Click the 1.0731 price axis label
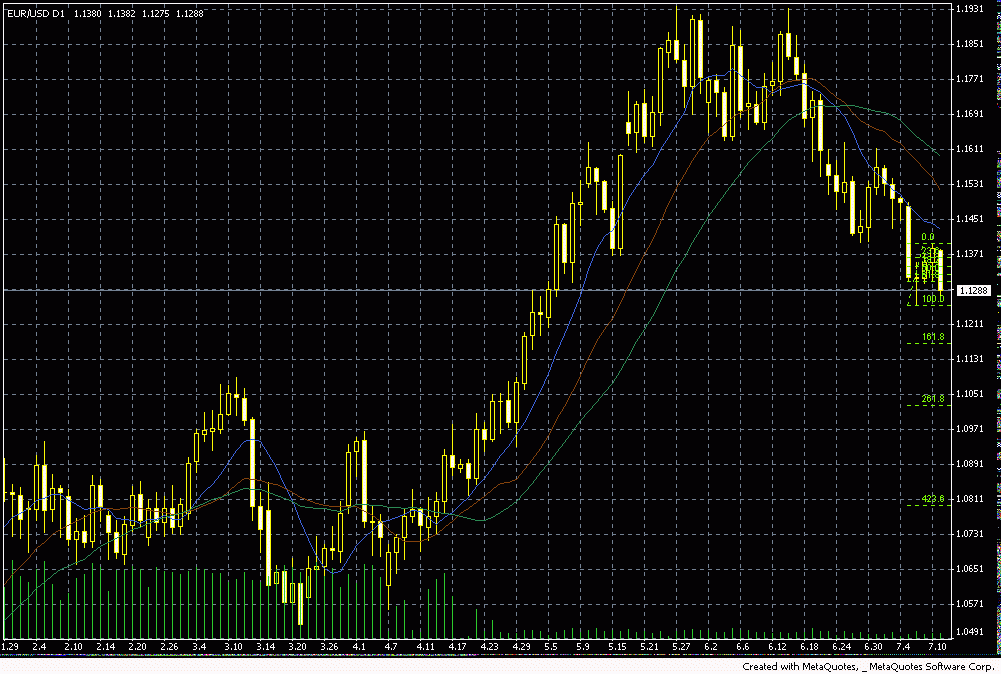The image size is (1001, 674). (x=970, y=534)
